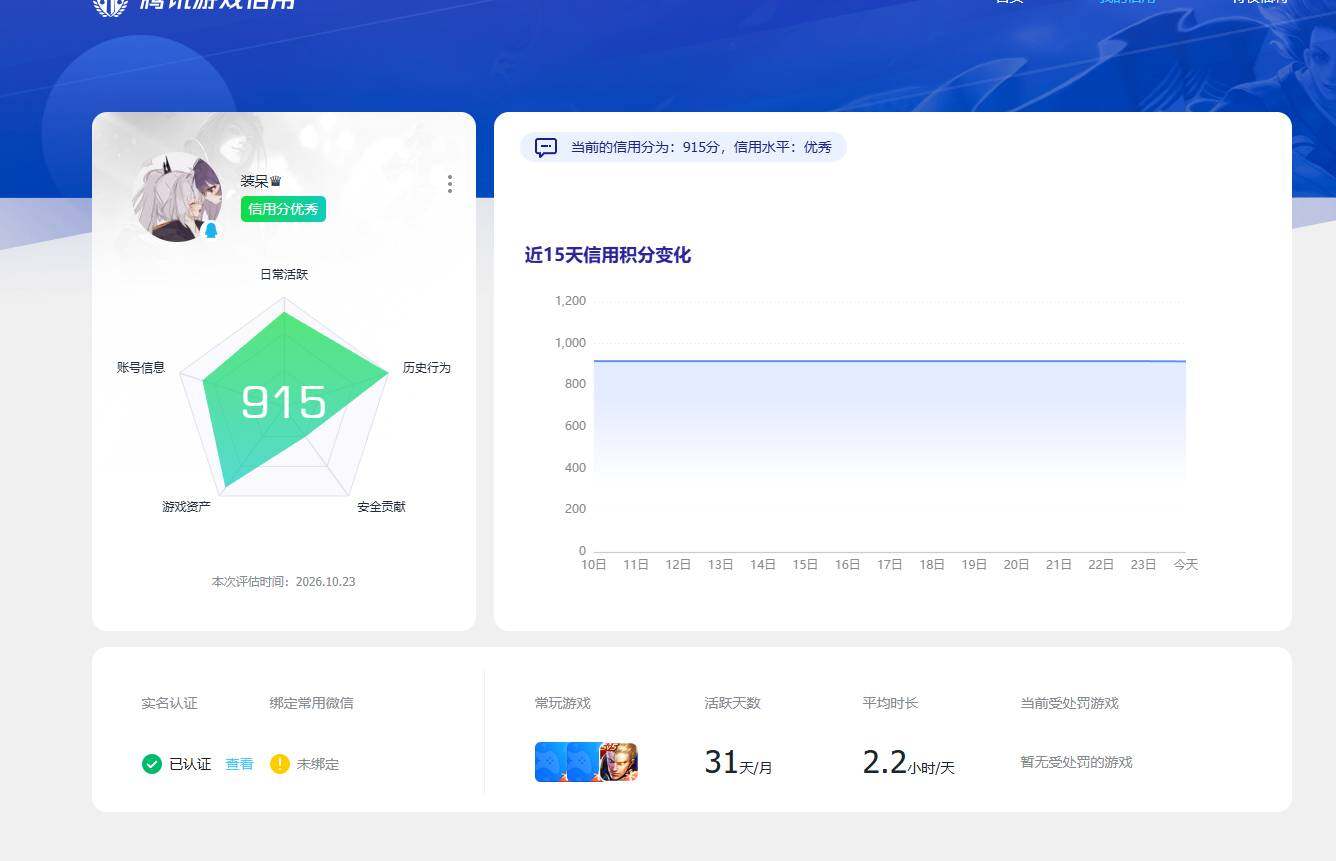
Task: Click the 15日 date on chart axis
Action: pyautogui.click(x=805, y=565)
